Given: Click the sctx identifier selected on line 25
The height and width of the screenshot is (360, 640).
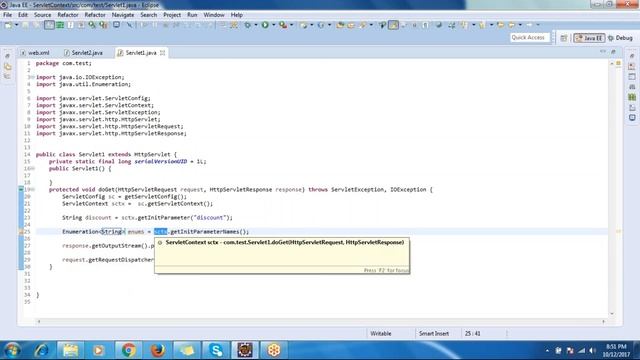Looking at the screenshot, I should 160,231.
